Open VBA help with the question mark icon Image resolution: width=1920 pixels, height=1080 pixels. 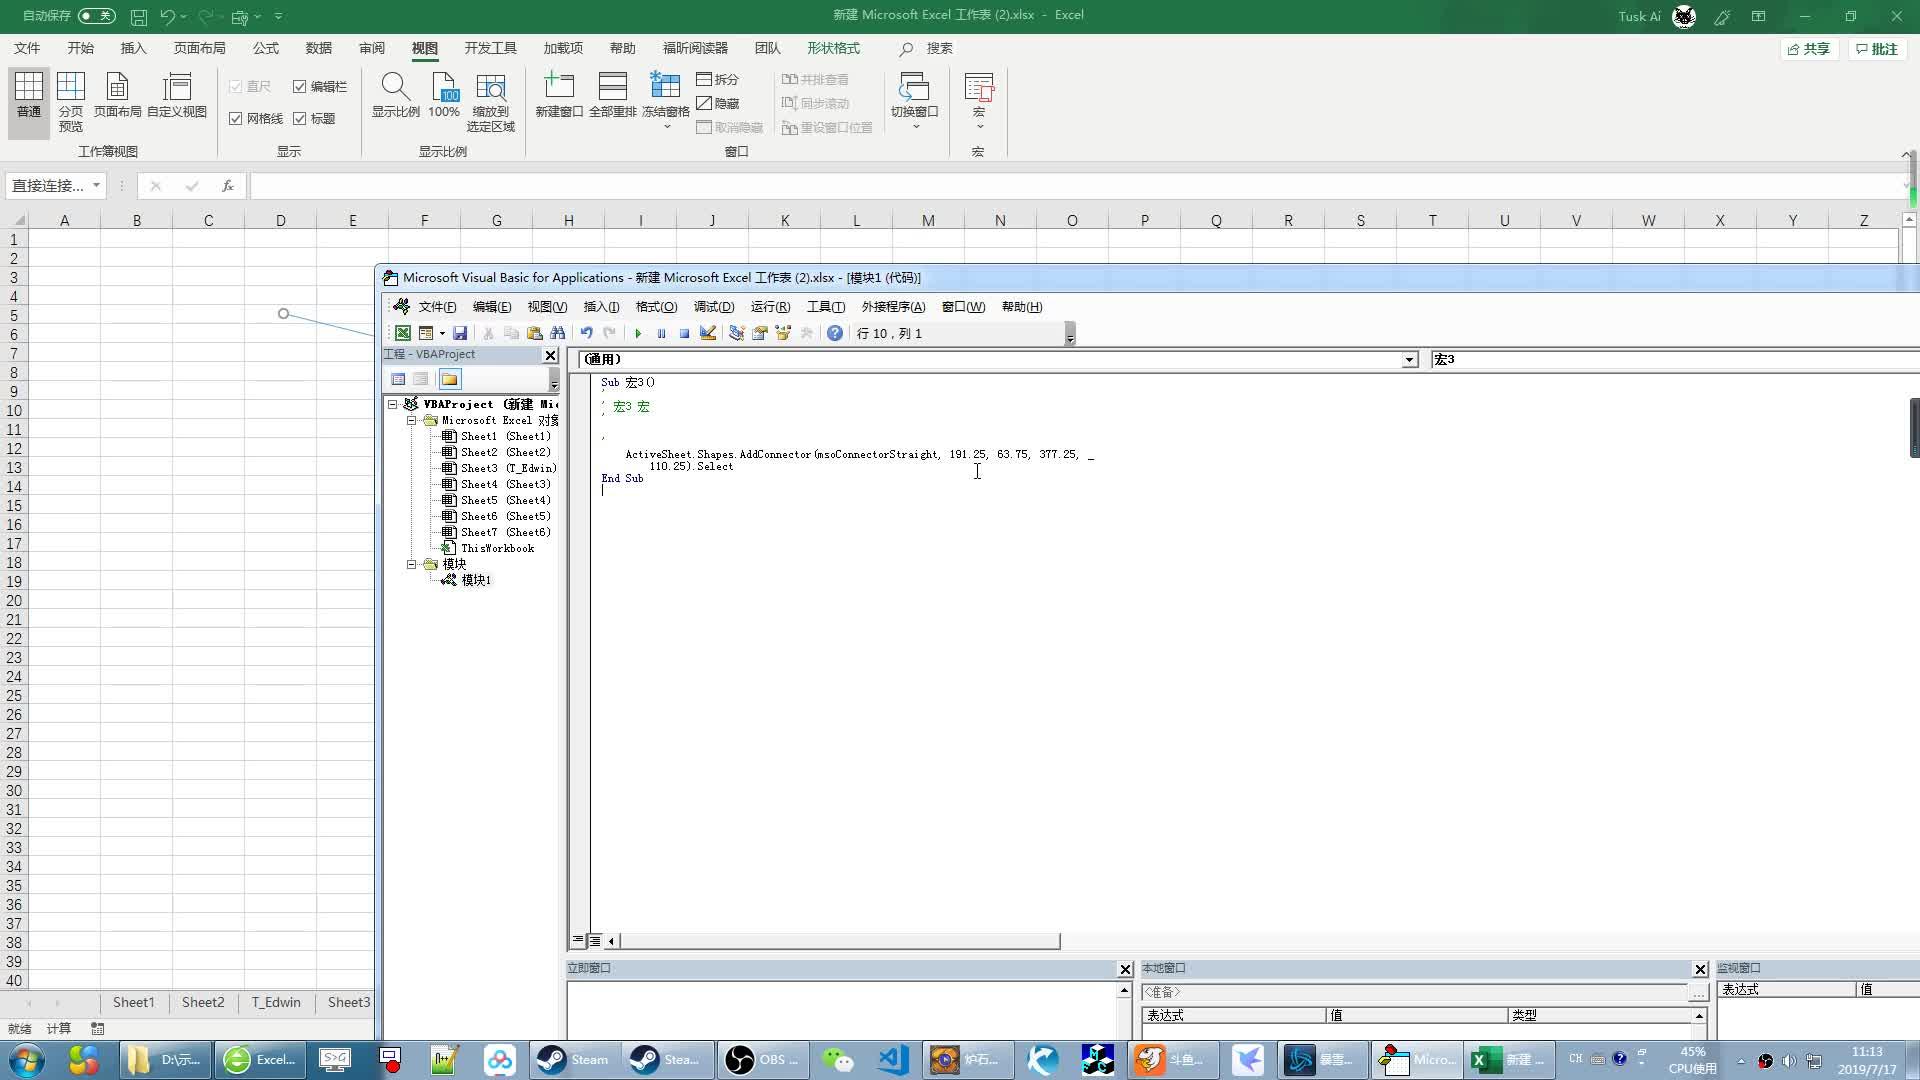(x=834, y=333)
